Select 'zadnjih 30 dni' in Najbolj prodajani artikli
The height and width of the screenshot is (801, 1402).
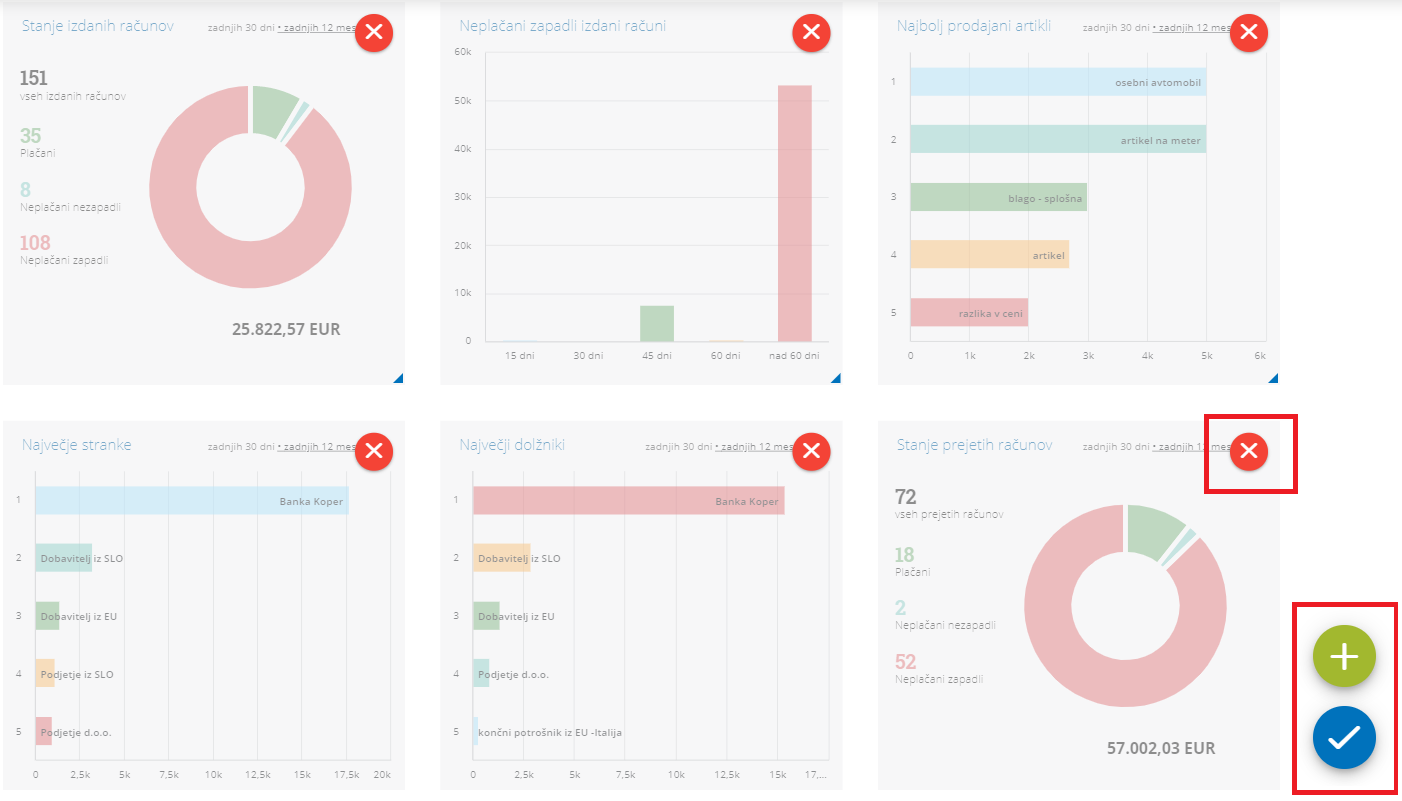pos(1116,28)
